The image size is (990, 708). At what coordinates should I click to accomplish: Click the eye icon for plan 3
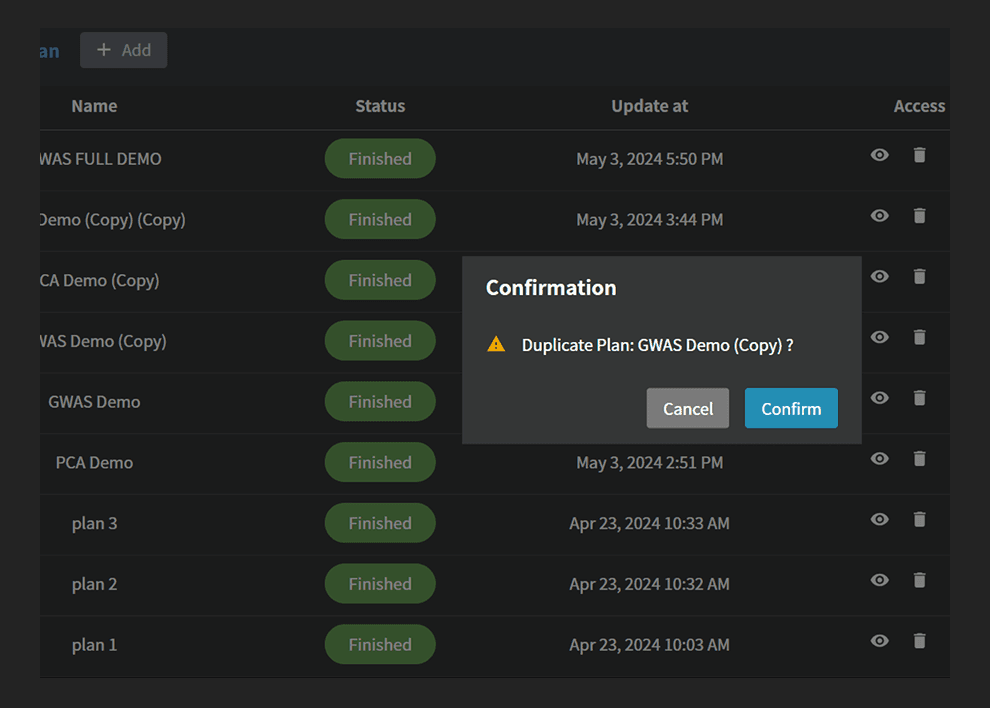click(x=879, y=520)
